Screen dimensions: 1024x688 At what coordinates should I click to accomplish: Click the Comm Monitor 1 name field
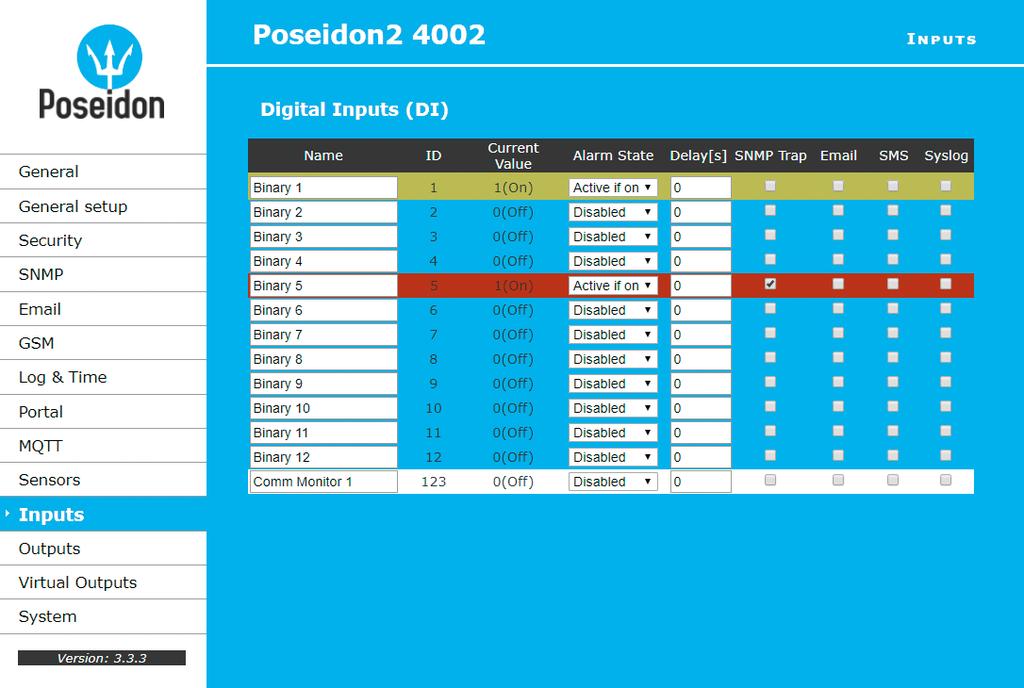(323, 482)
